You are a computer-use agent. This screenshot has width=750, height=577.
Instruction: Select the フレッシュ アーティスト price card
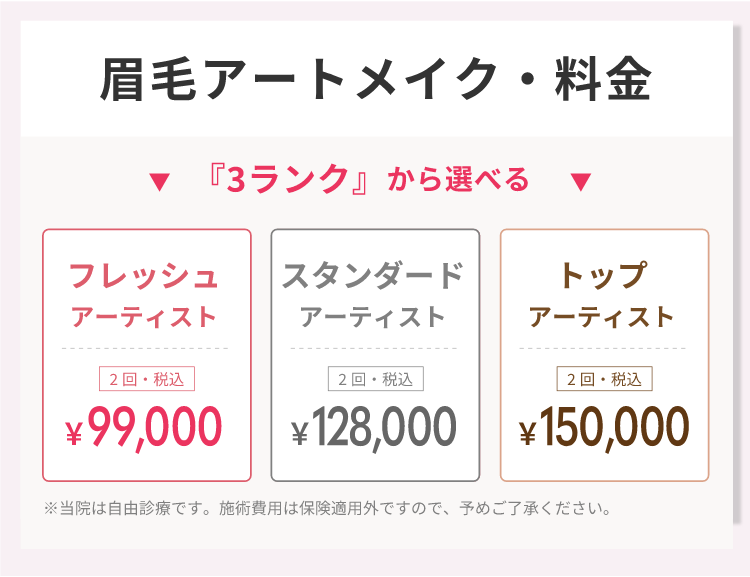(147, 355)
